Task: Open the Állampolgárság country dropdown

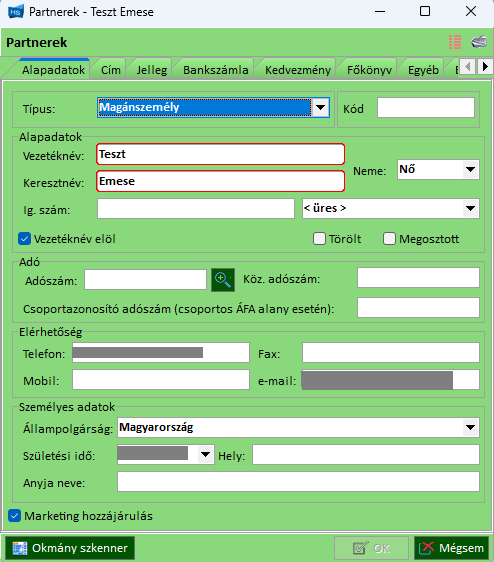Action: (x=470, y=427)
